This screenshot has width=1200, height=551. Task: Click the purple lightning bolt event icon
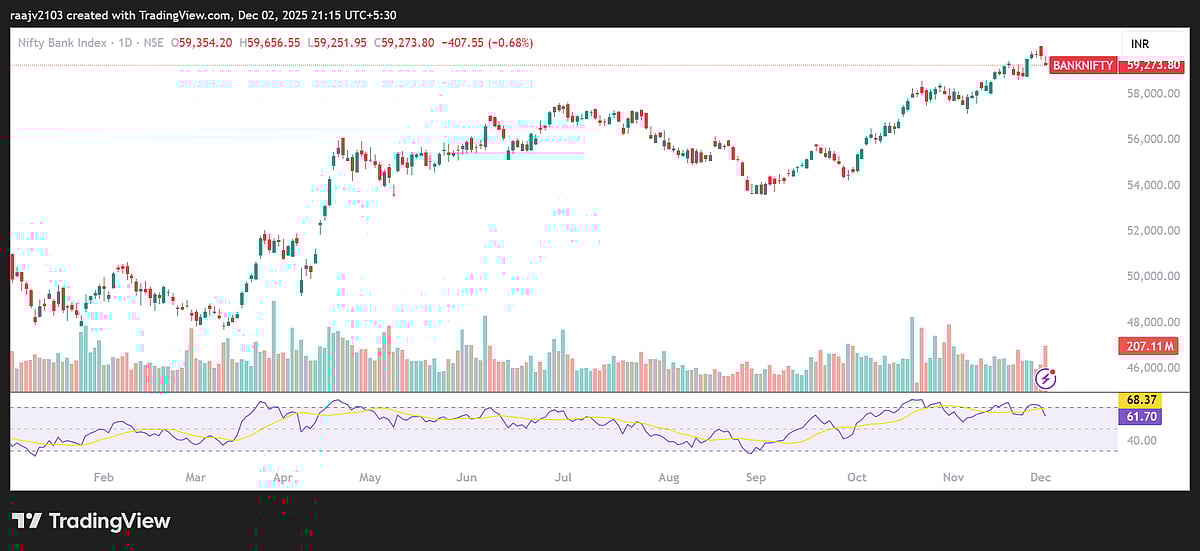1046,378
